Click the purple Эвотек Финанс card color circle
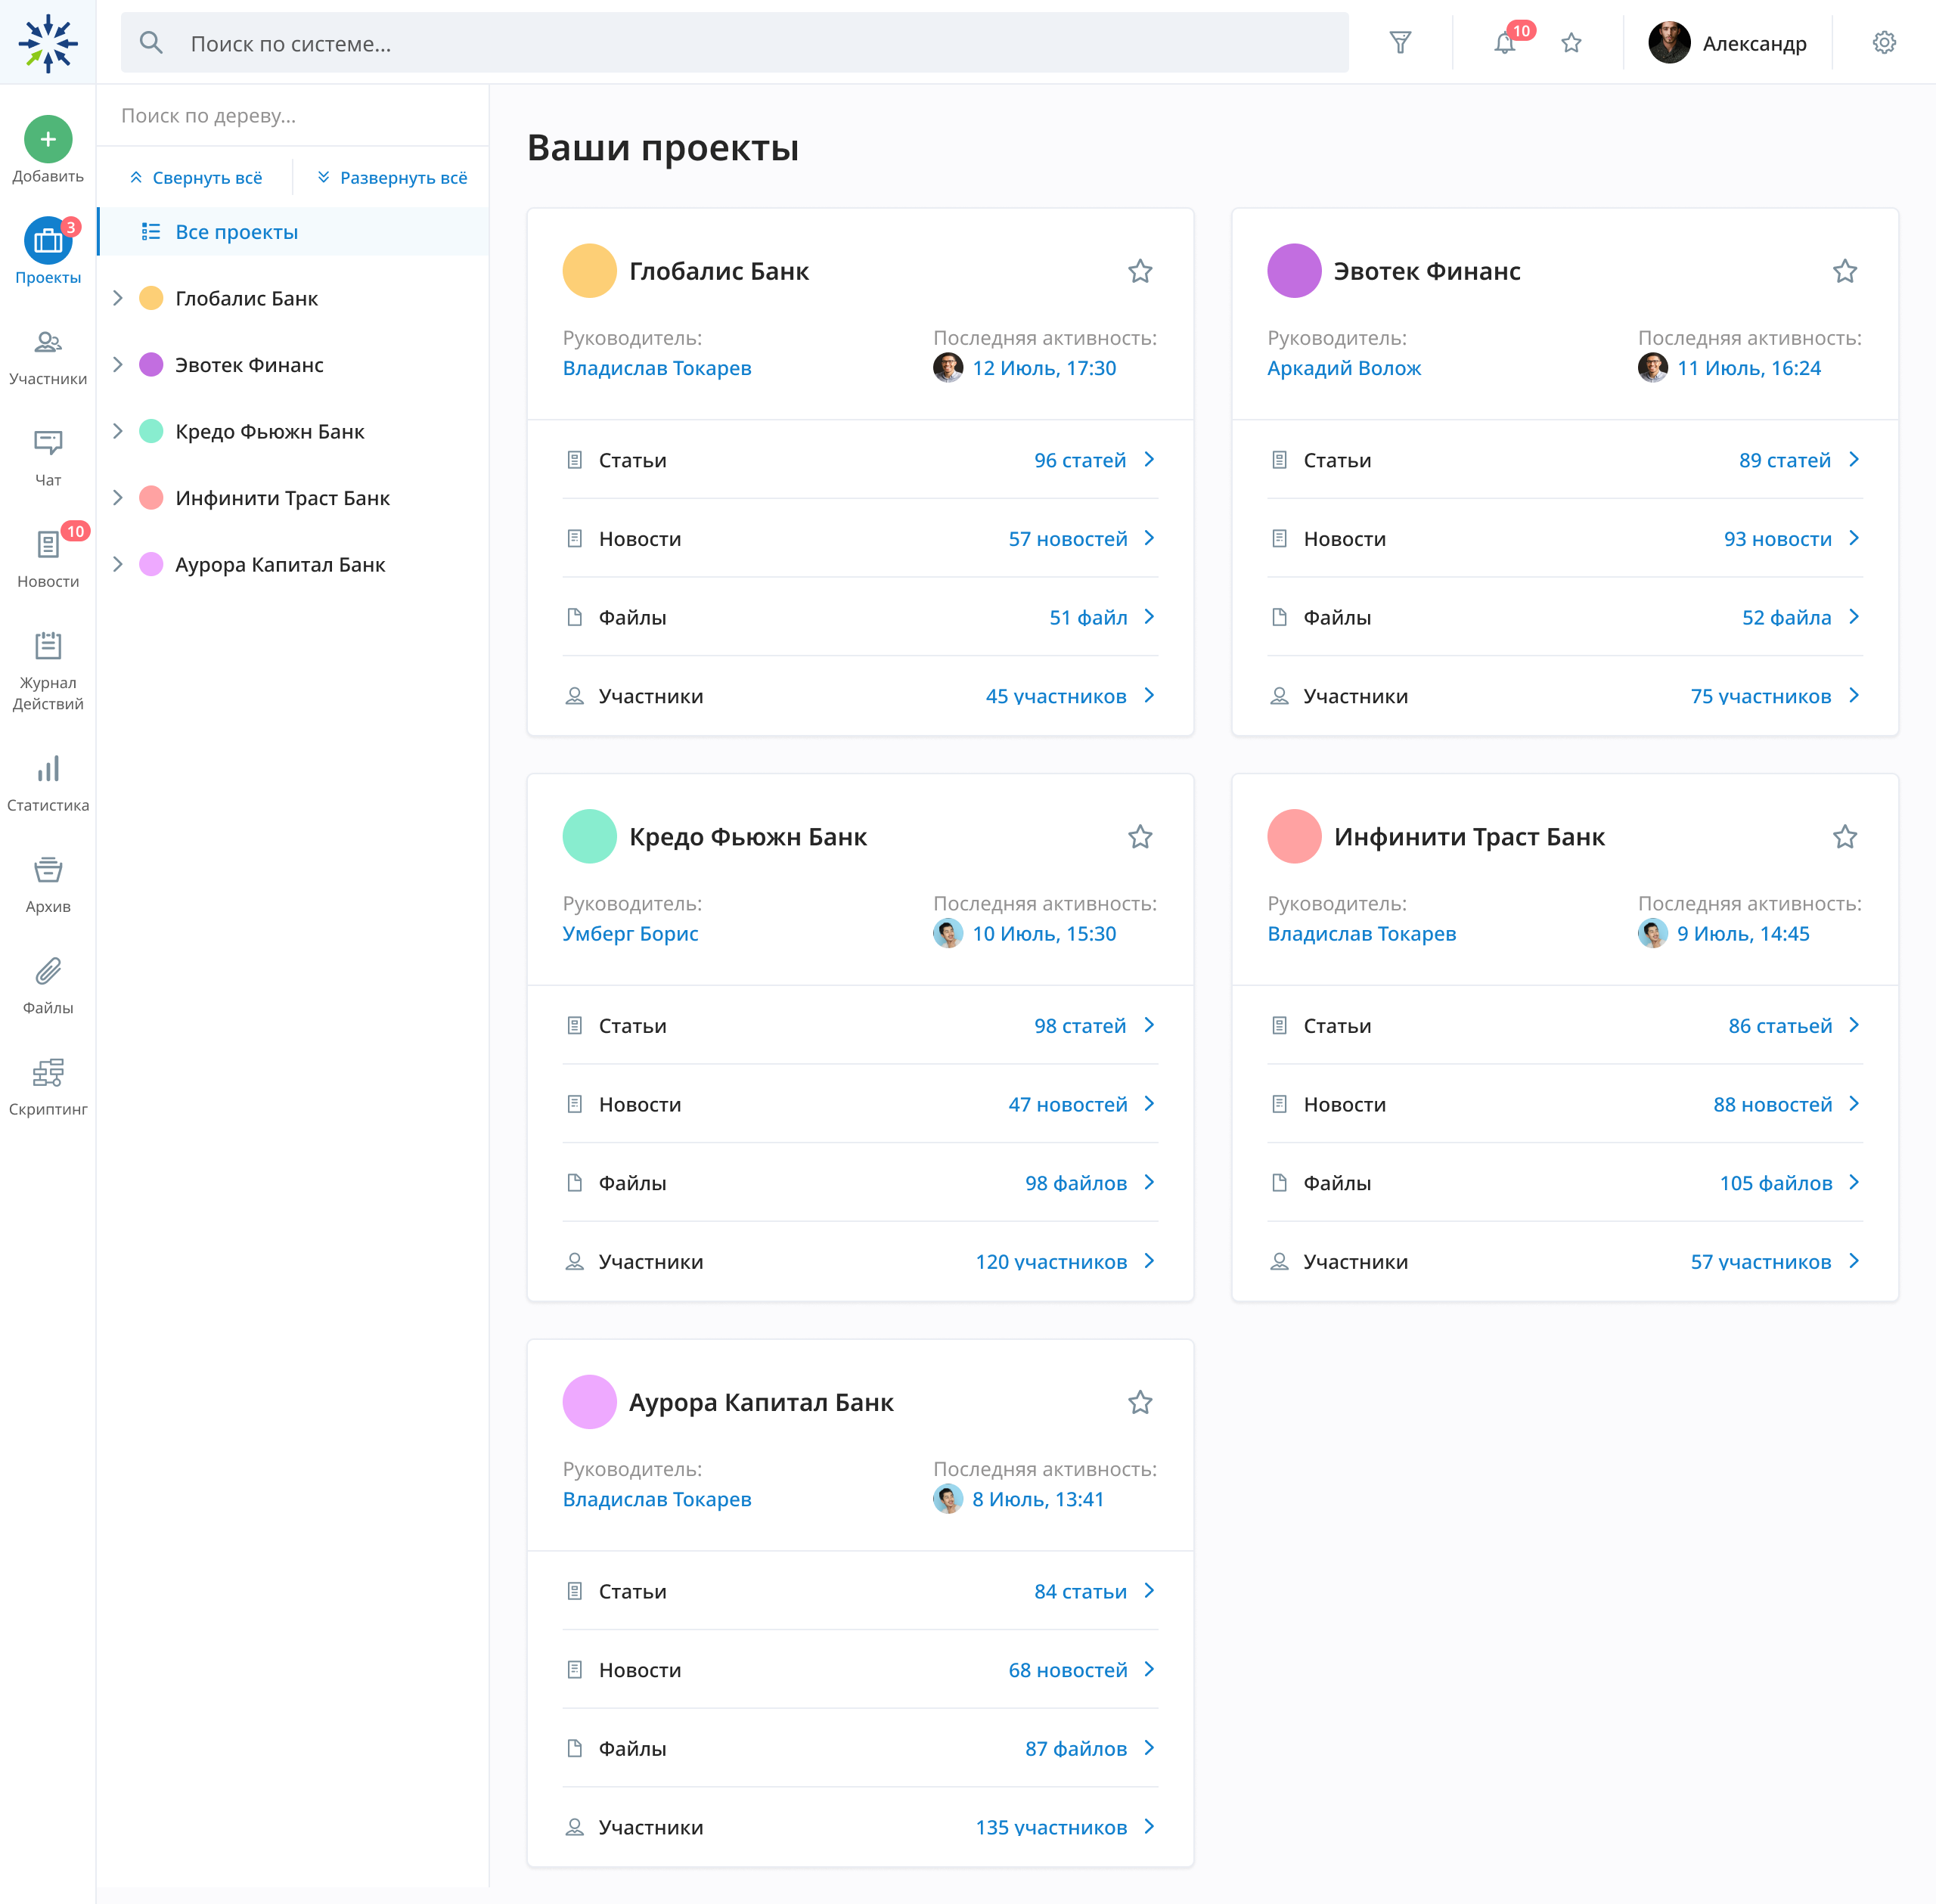Image resolution: width=1936 pixels, height=1904 pixels. click(x=1294, y=271)
